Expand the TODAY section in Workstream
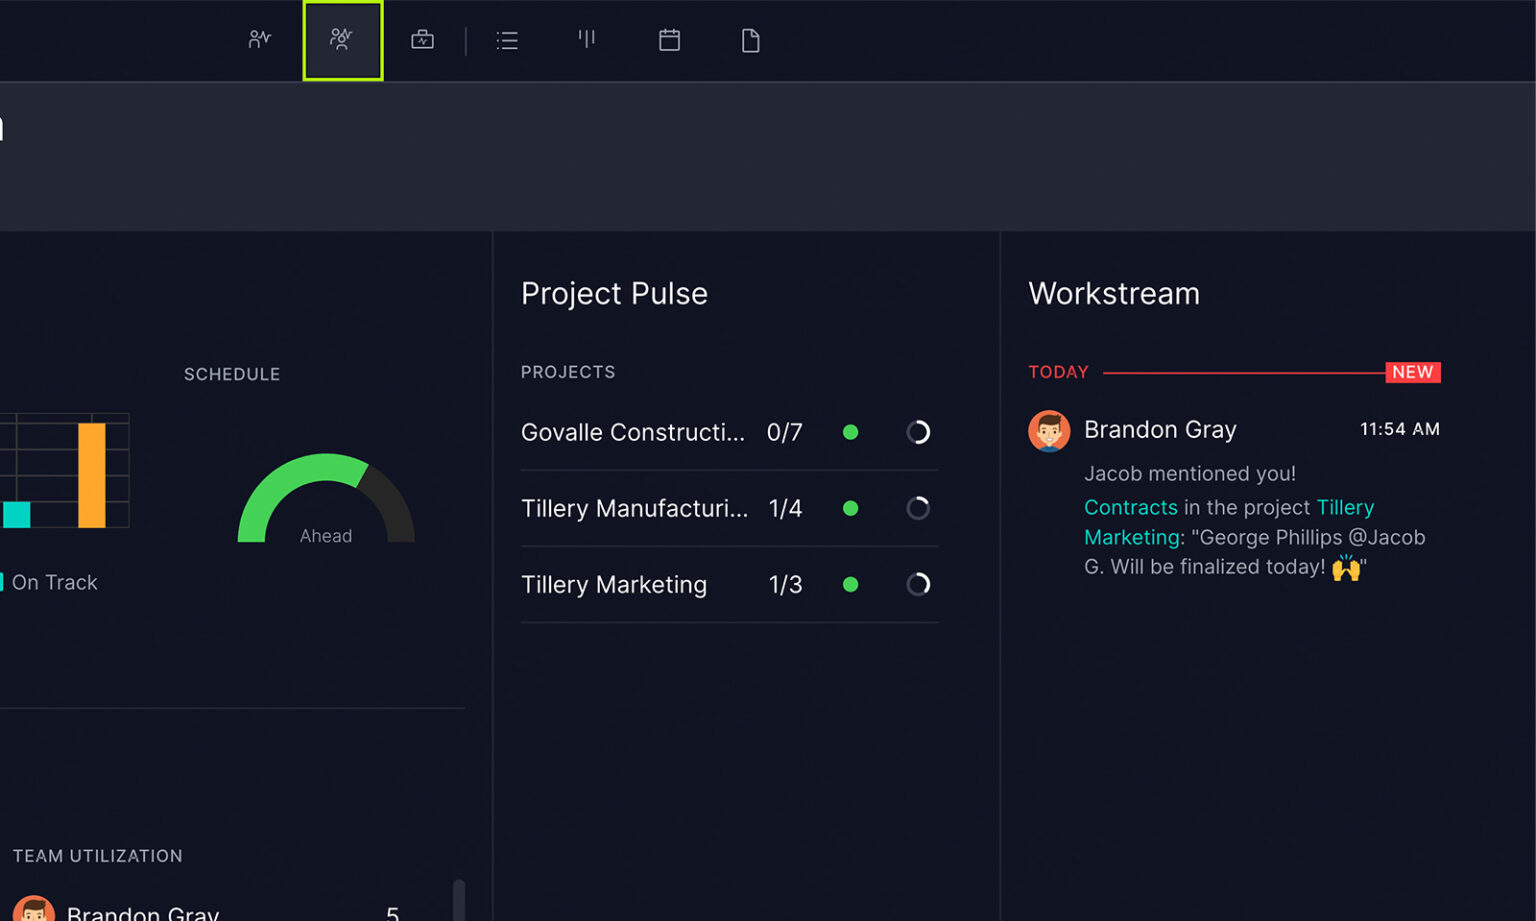The image size is (1536, 921). pyautogui.click(x=1058, y=371)
